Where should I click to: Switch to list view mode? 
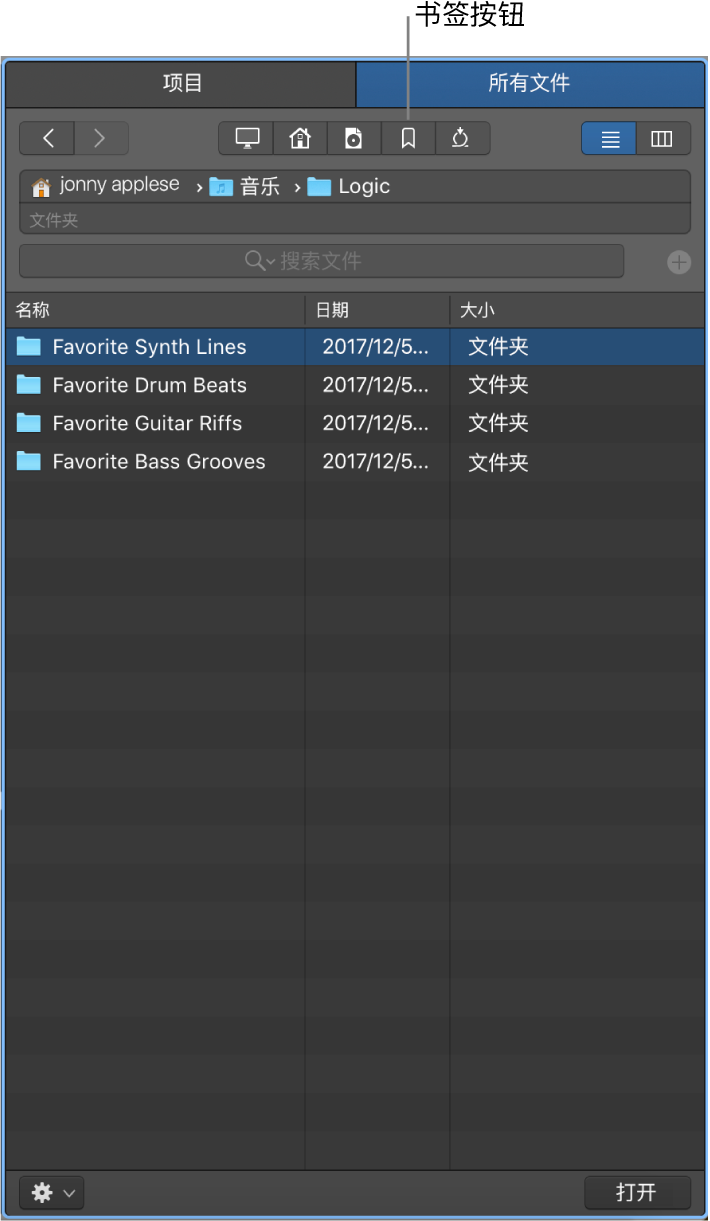click(609, 138)
